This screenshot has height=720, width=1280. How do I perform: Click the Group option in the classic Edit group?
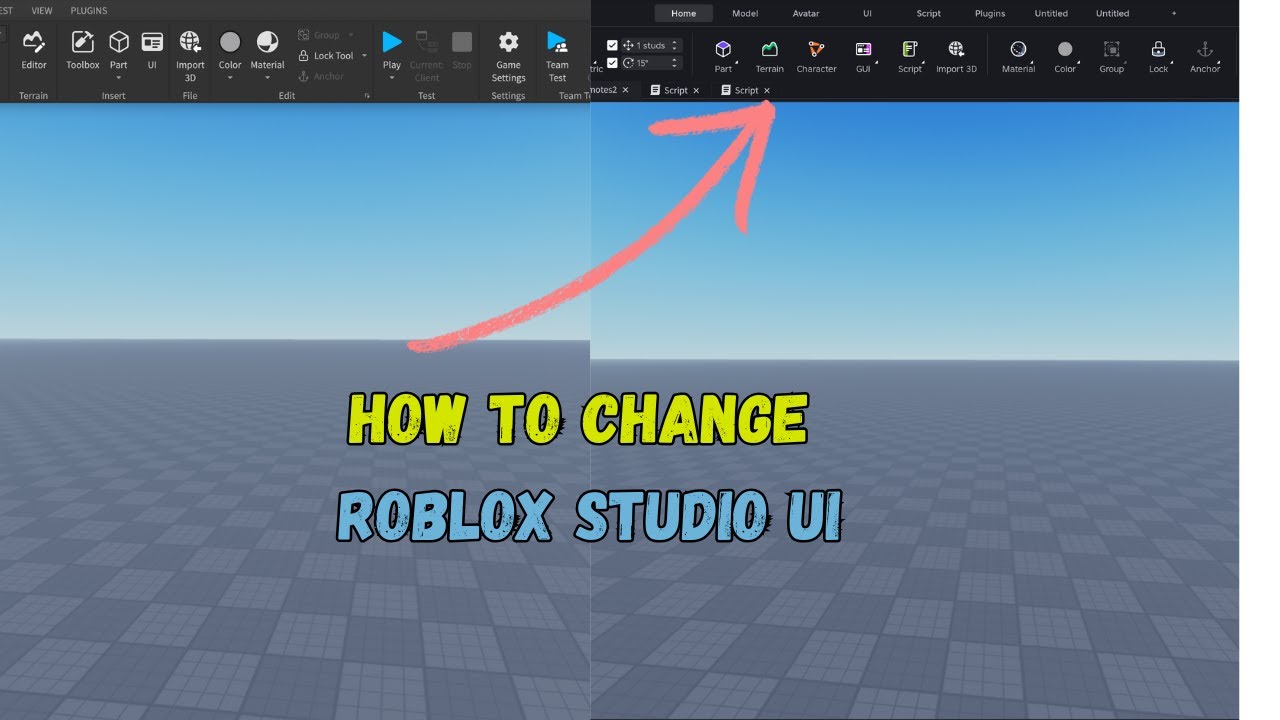click(319, 35)
